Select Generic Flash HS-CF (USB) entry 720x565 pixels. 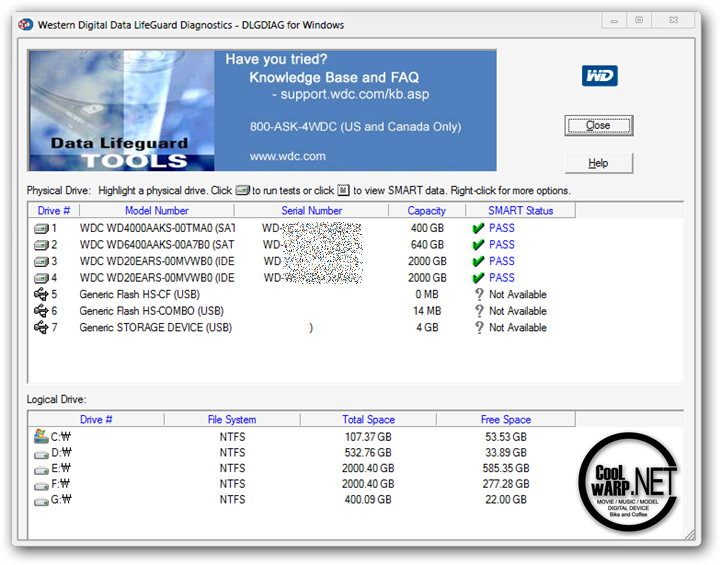tap(140, 294)
